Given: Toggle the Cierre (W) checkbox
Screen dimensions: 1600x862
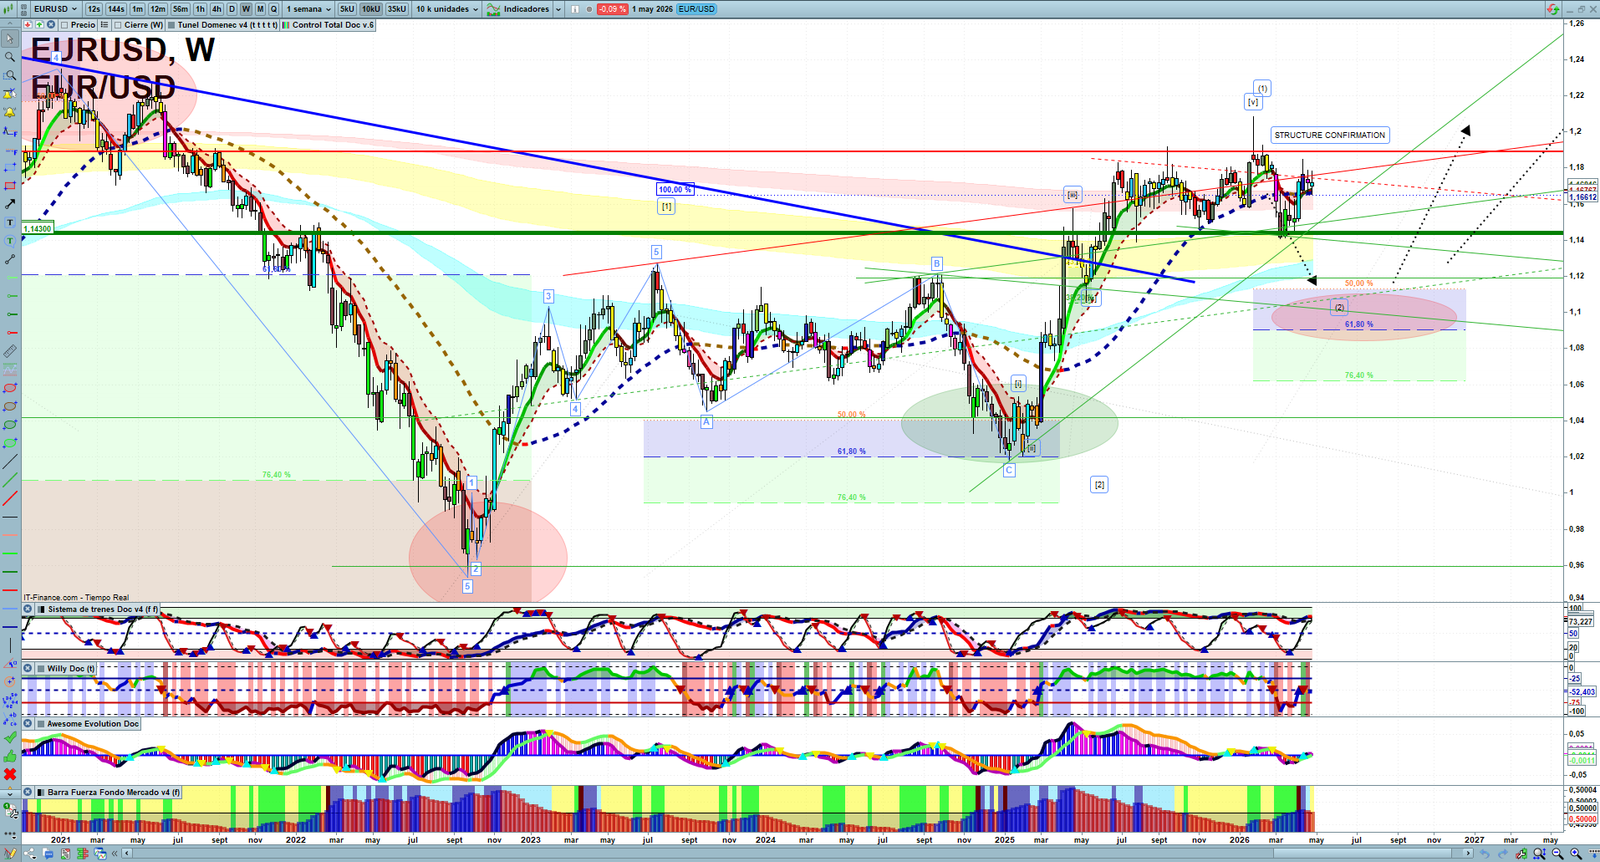Looking at the screenshot, I should point(117,25).
